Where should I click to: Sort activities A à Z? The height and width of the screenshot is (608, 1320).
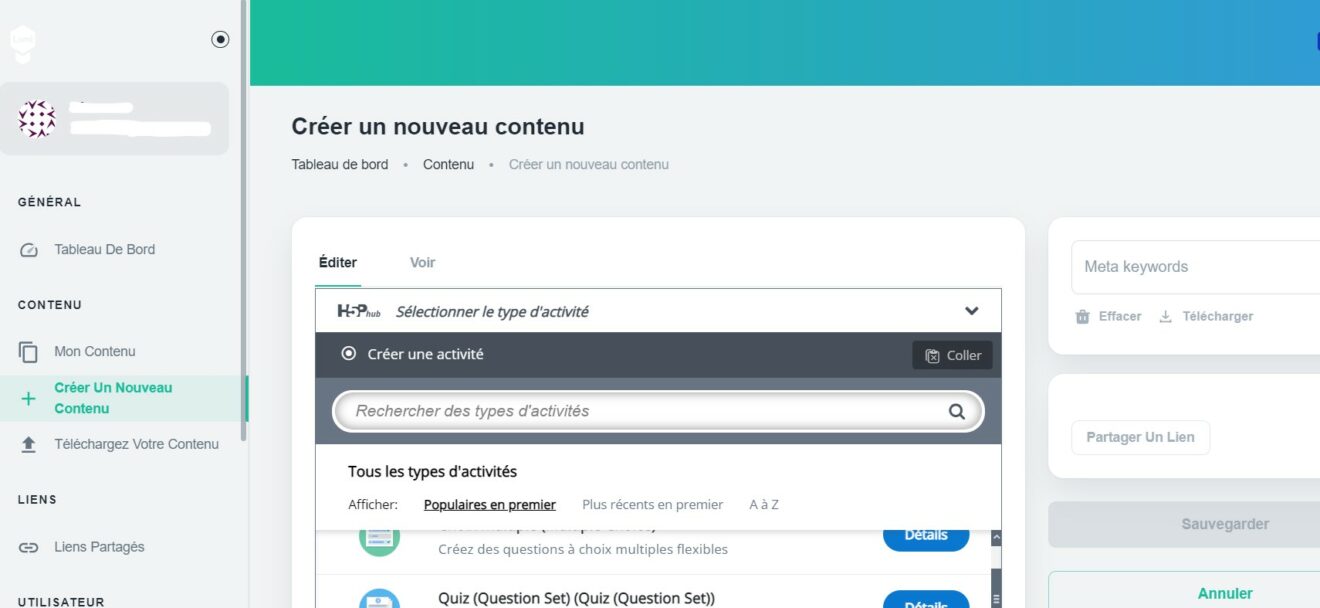(764, 505)
